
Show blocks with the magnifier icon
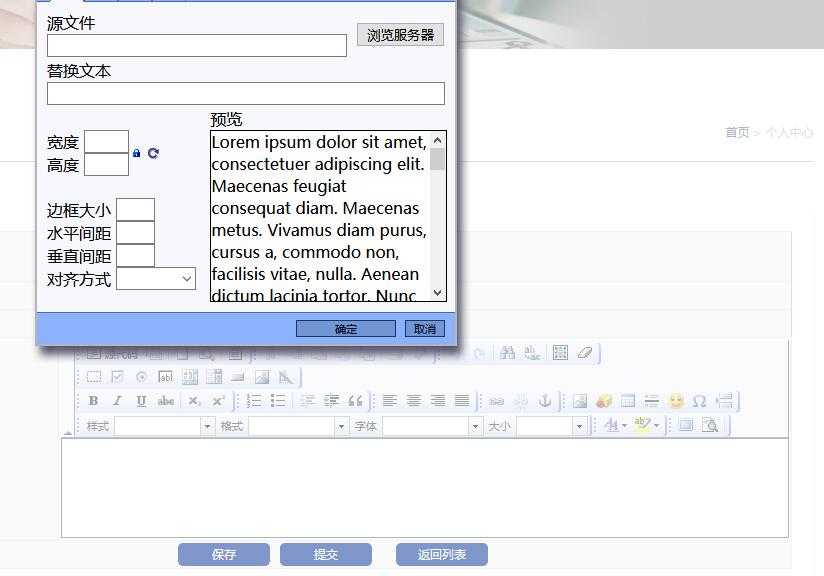pyautogui.click(x=710, y=425)
